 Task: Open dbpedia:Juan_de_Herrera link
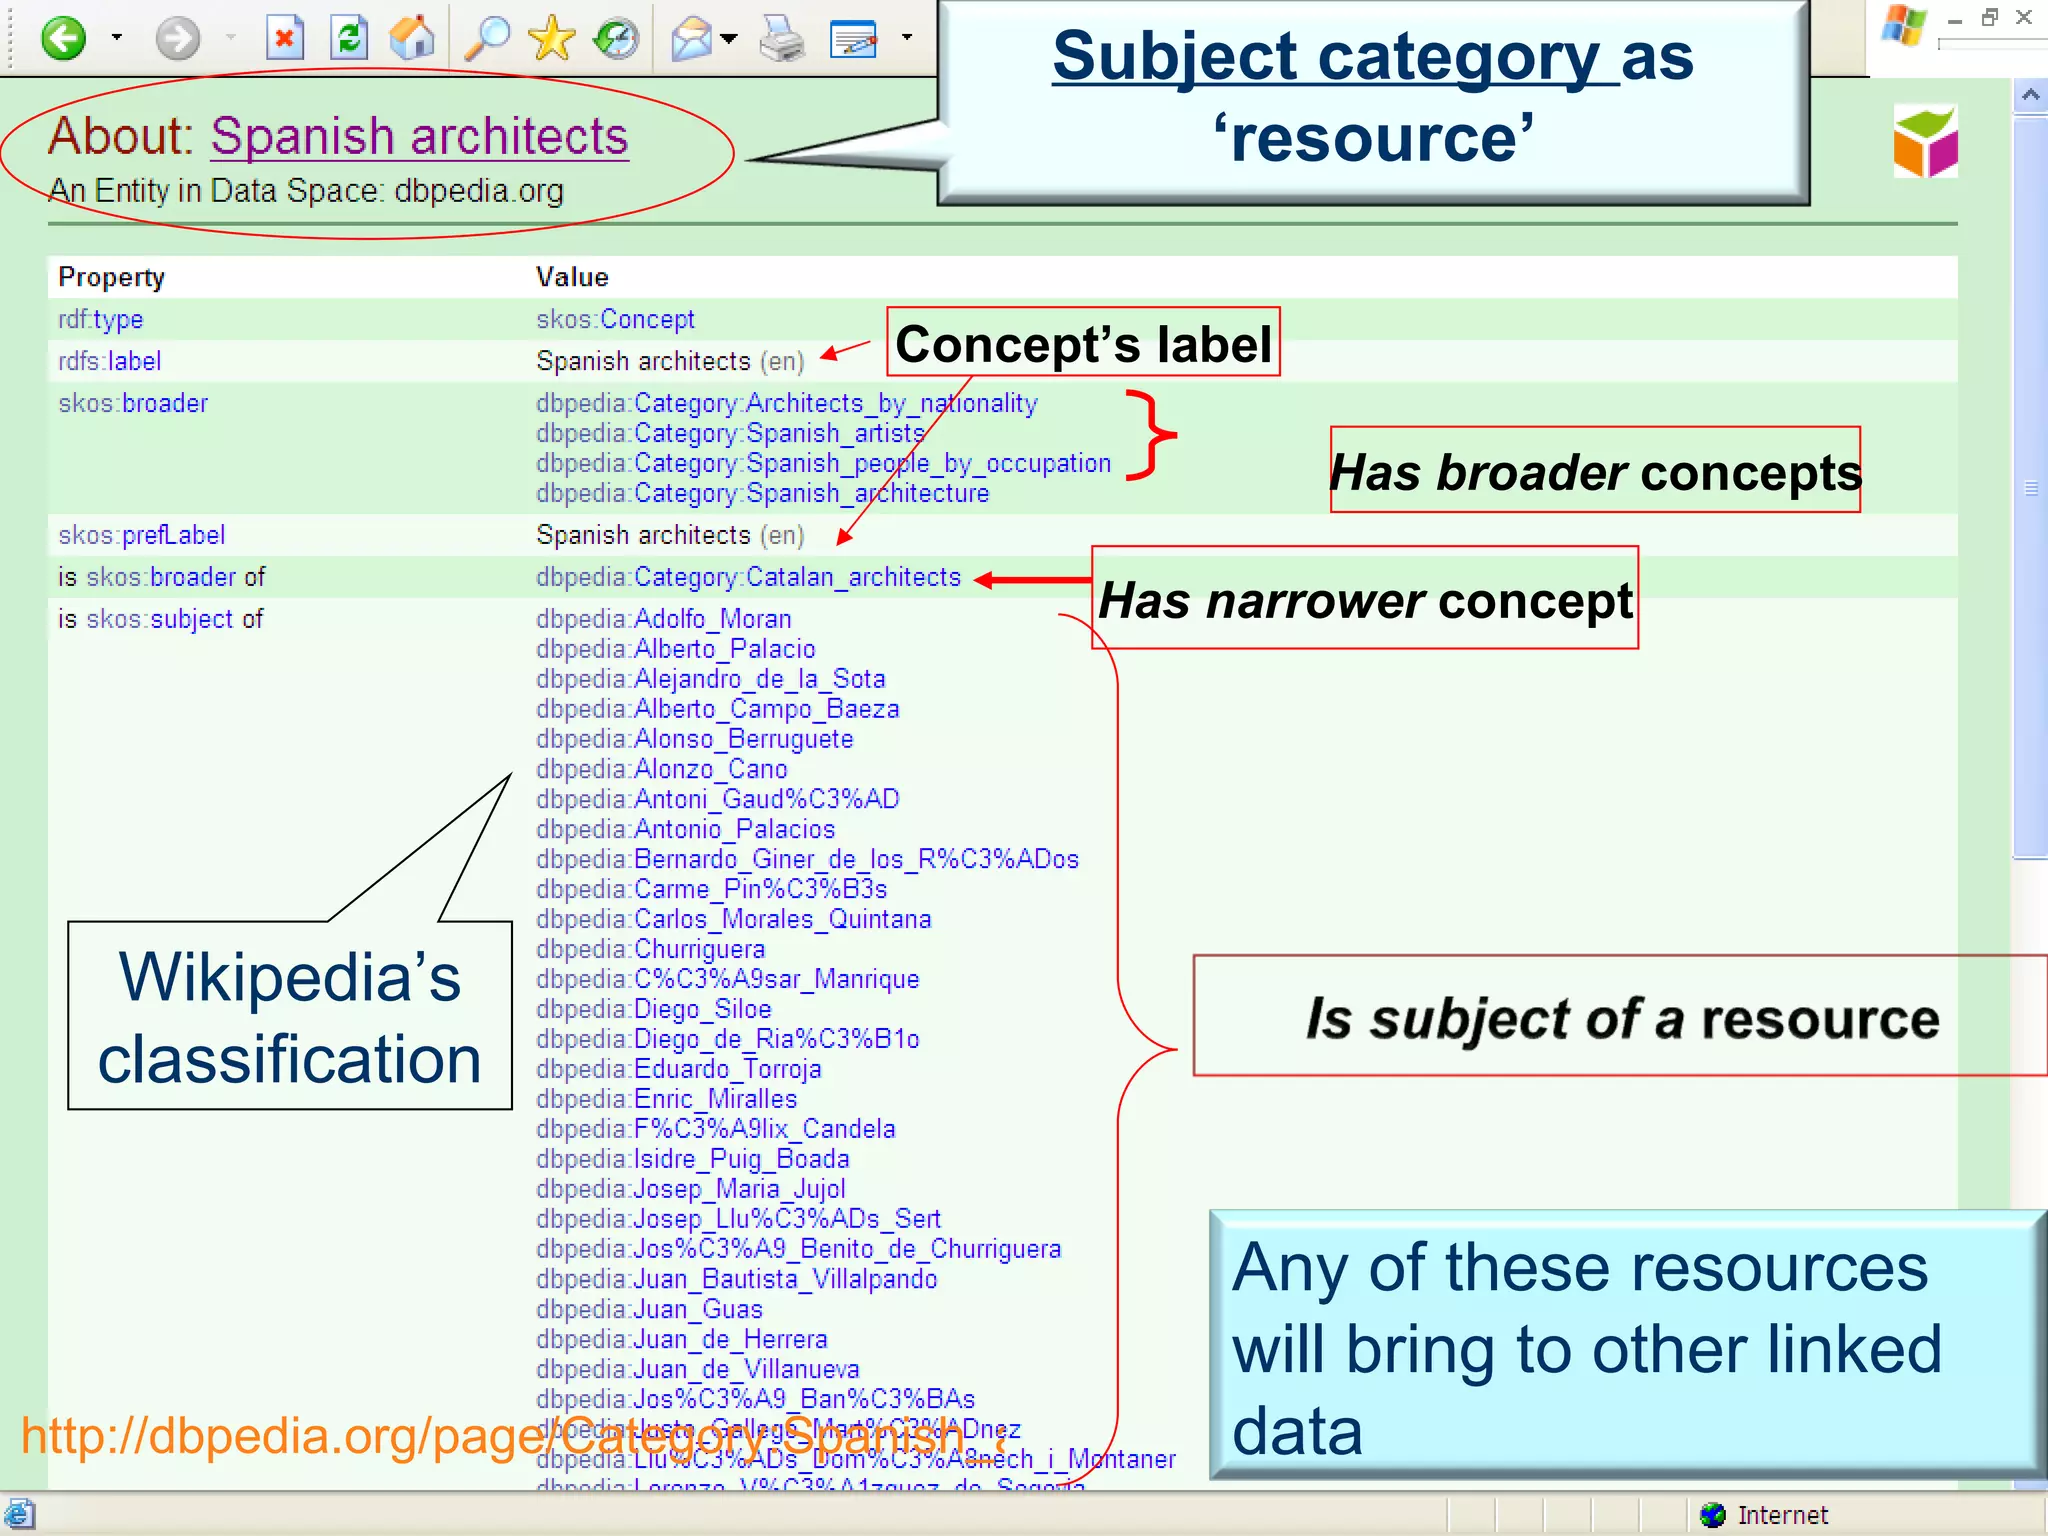pyautogui.click(x=681, y=1339)
